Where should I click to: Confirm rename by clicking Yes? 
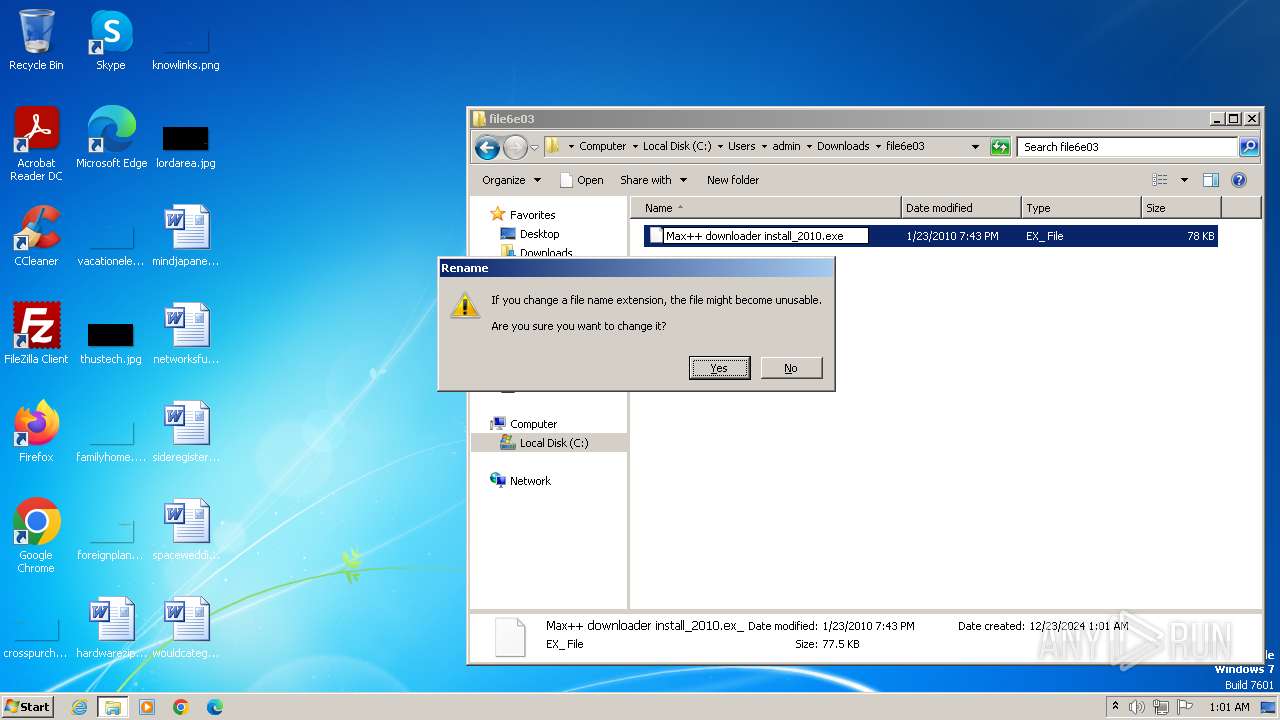click(x=719, y=368)
